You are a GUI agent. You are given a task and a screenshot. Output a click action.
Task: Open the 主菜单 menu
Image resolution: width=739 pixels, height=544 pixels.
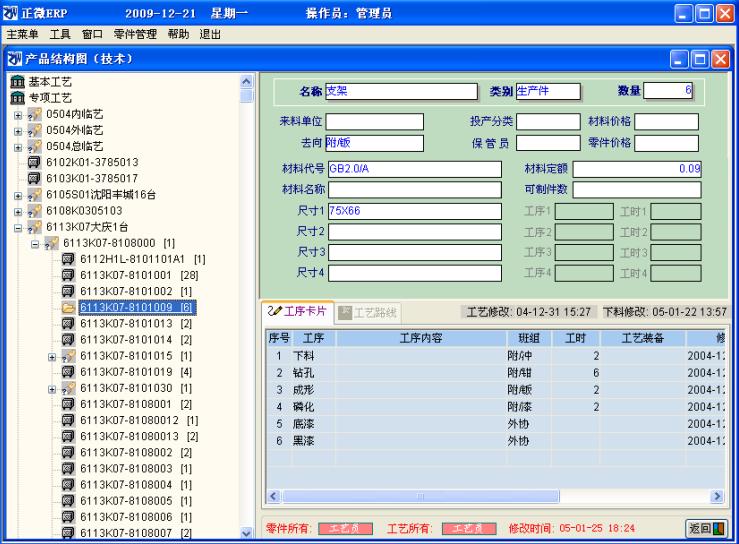pyautogui.click(x=22, y=34)
